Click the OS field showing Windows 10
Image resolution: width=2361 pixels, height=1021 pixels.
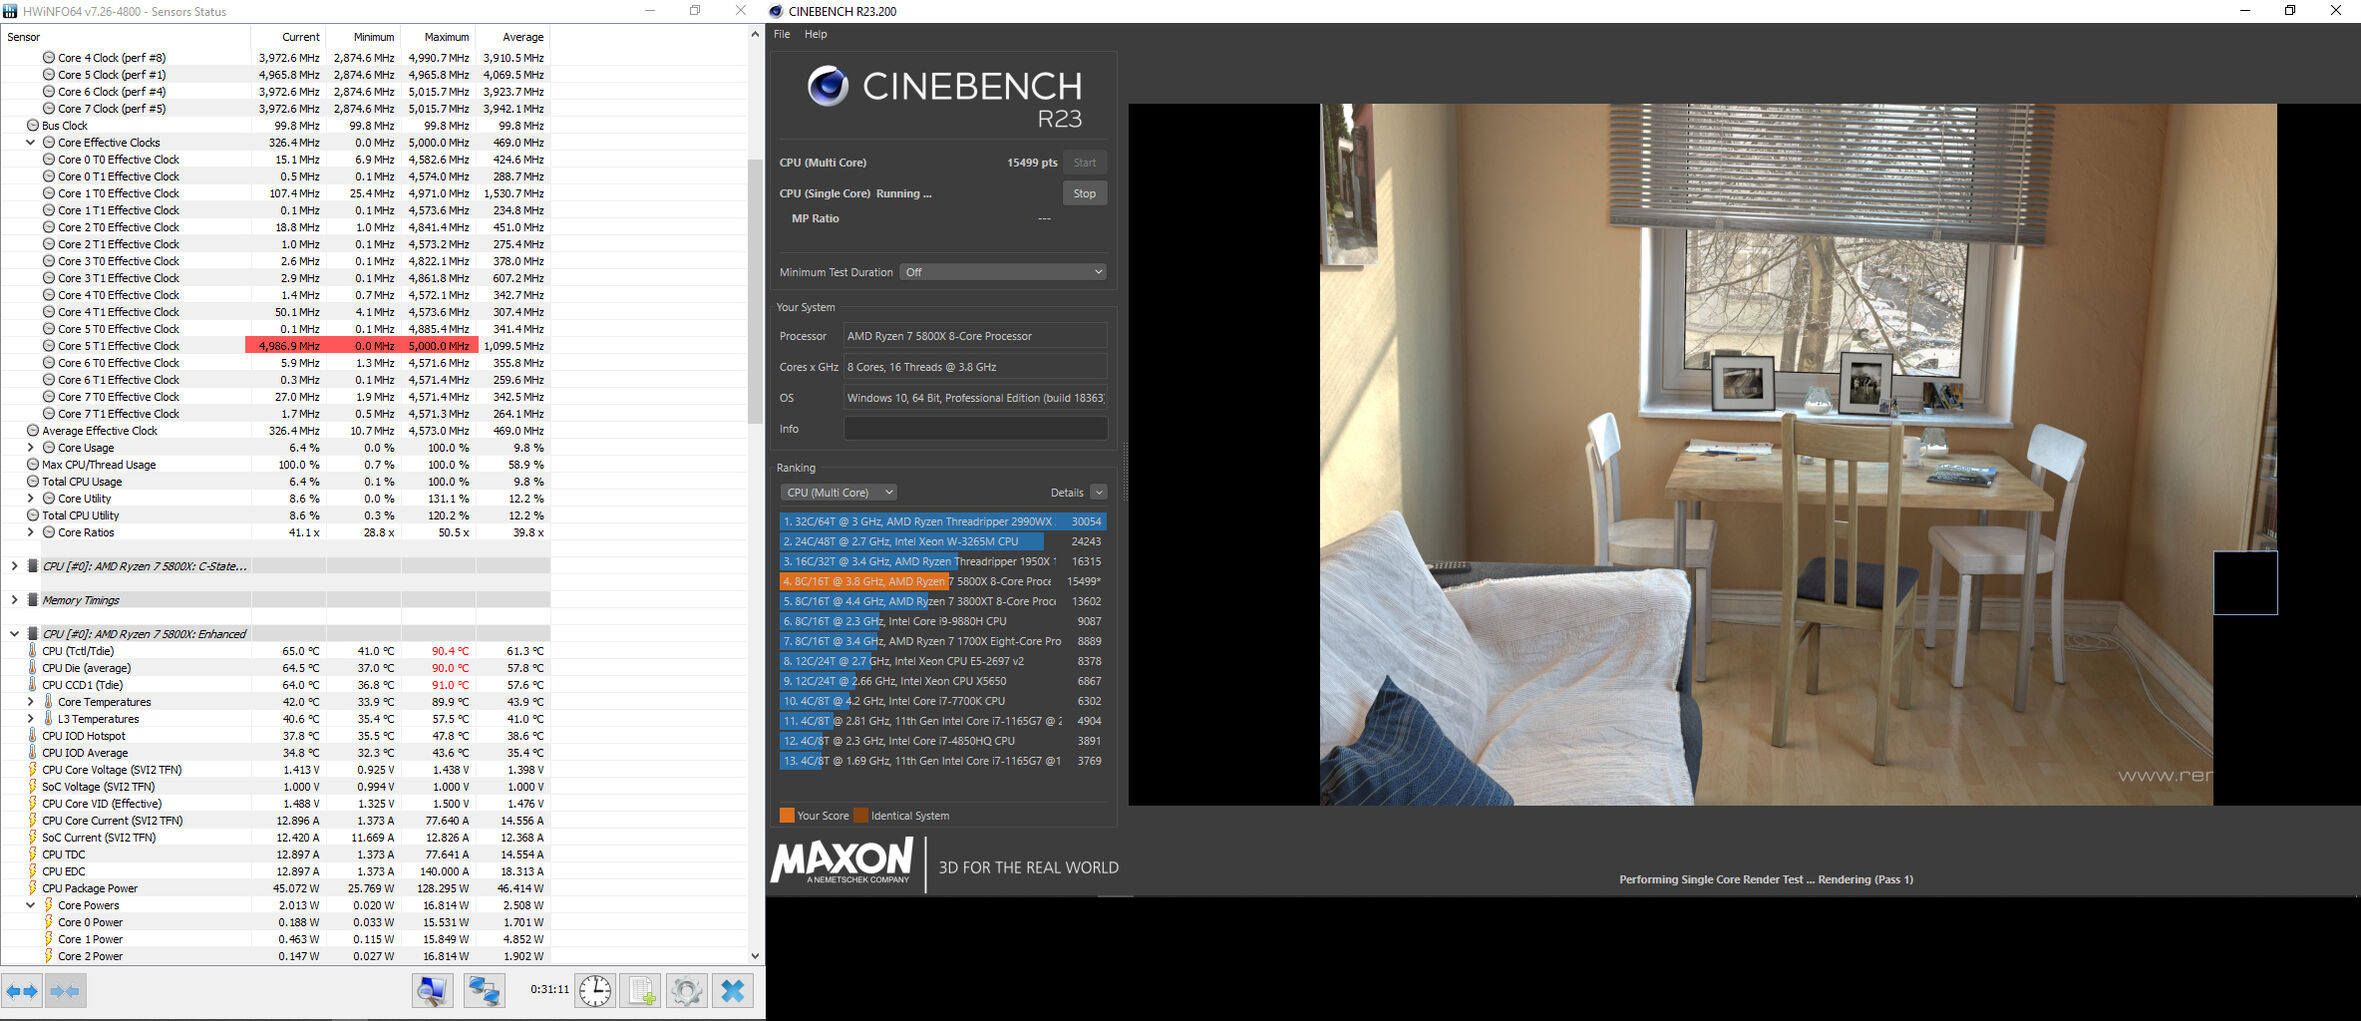(975, 398)
